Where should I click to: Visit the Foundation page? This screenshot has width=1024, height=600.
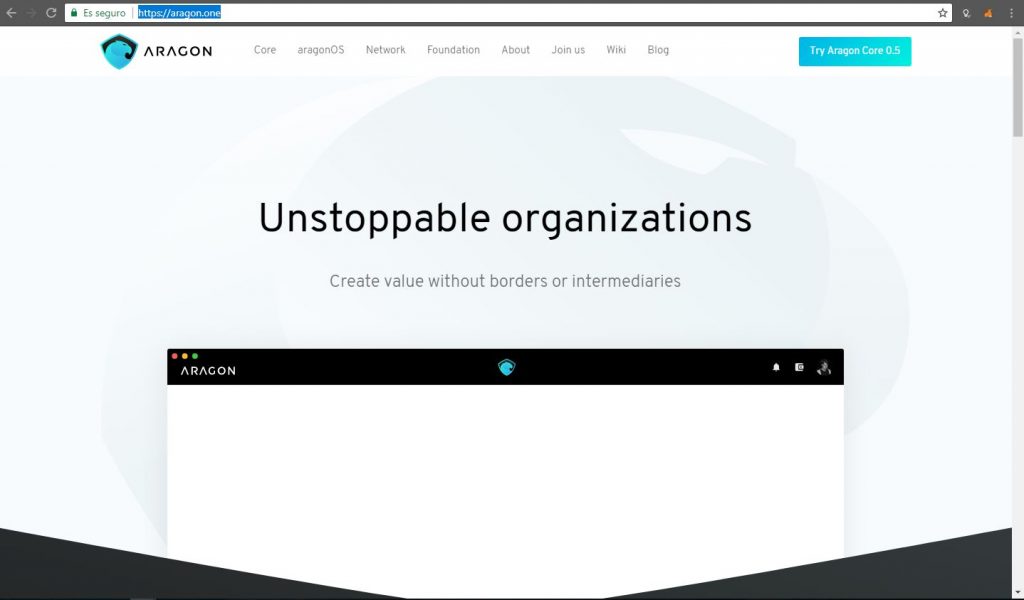coord(453,50)
